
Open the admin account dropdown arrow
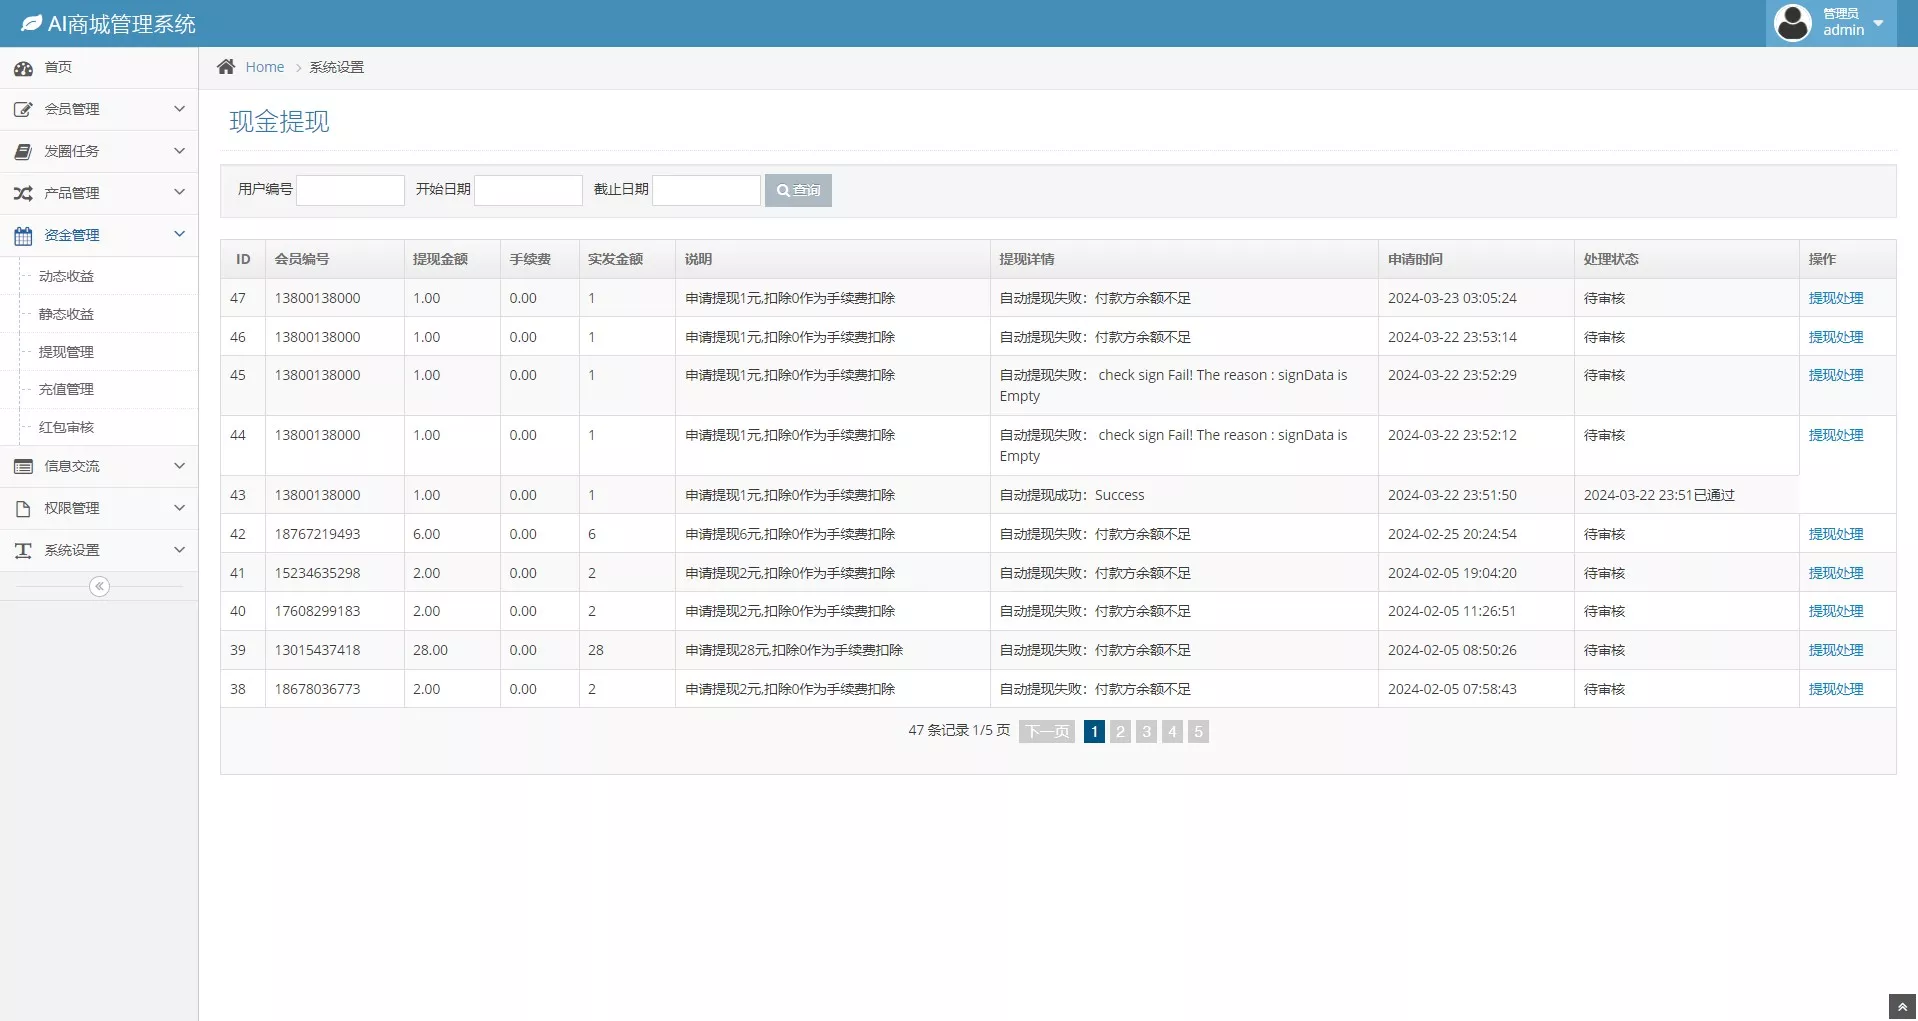click(x=1878, y=23)
